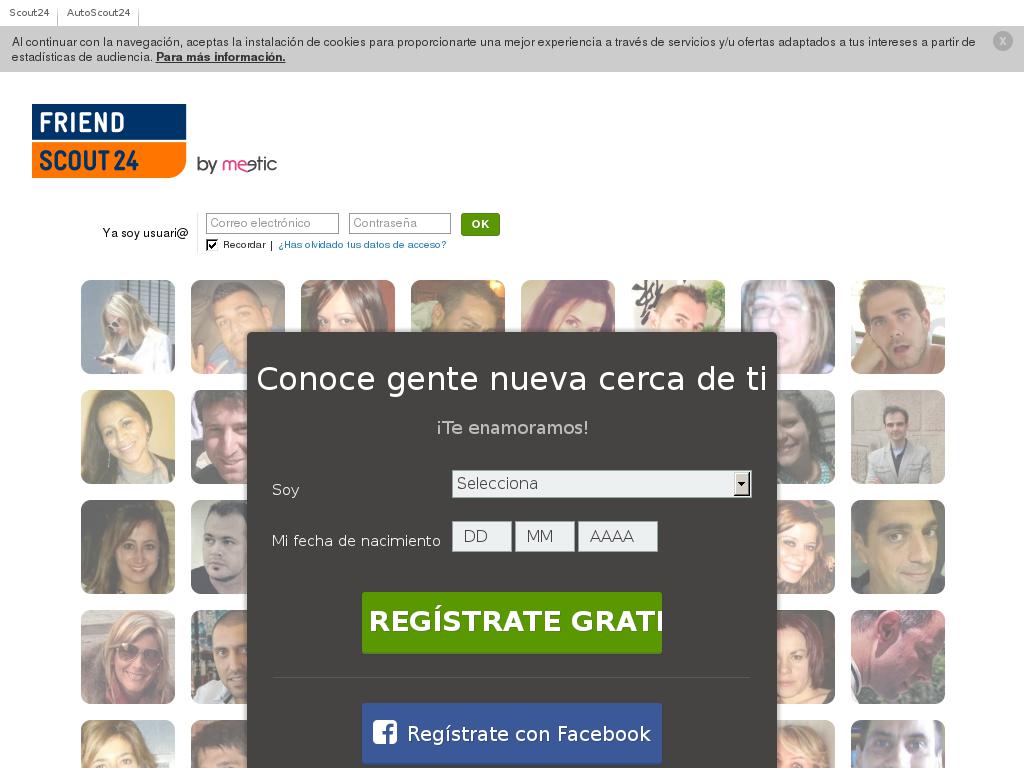Image resolution: width=1024 pixels, height=768 pixels.
Task: Open '¿Has olvidado tus datos de acceso?' link
Action: tap(362, 245)
